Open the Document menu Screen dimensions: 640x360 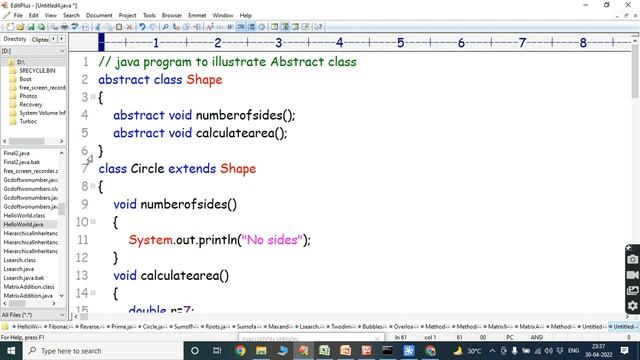[x=99, y=15]
